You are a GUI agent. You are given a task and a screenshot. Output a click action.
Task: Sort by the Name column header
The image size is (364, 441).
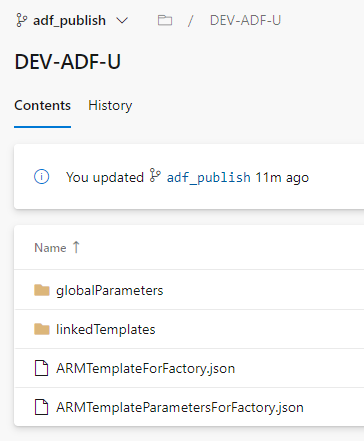point(50,248)
